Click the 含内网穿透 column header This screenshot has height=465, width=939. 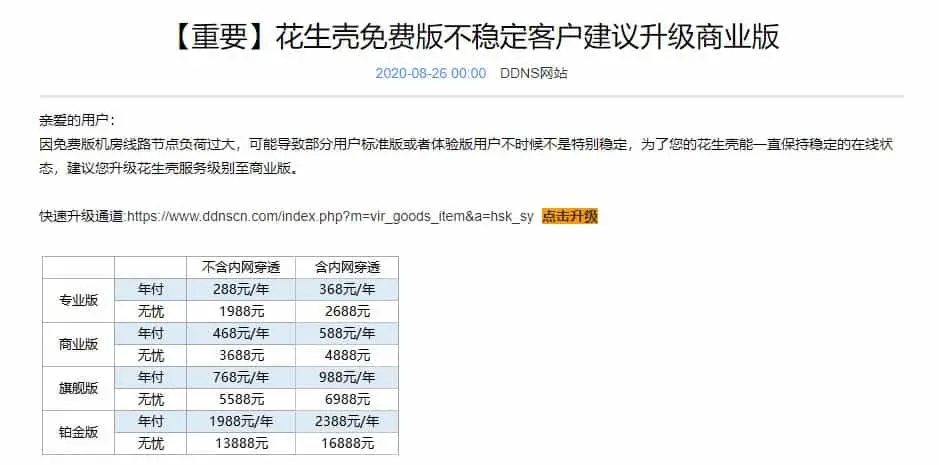[x=347, y=267]
